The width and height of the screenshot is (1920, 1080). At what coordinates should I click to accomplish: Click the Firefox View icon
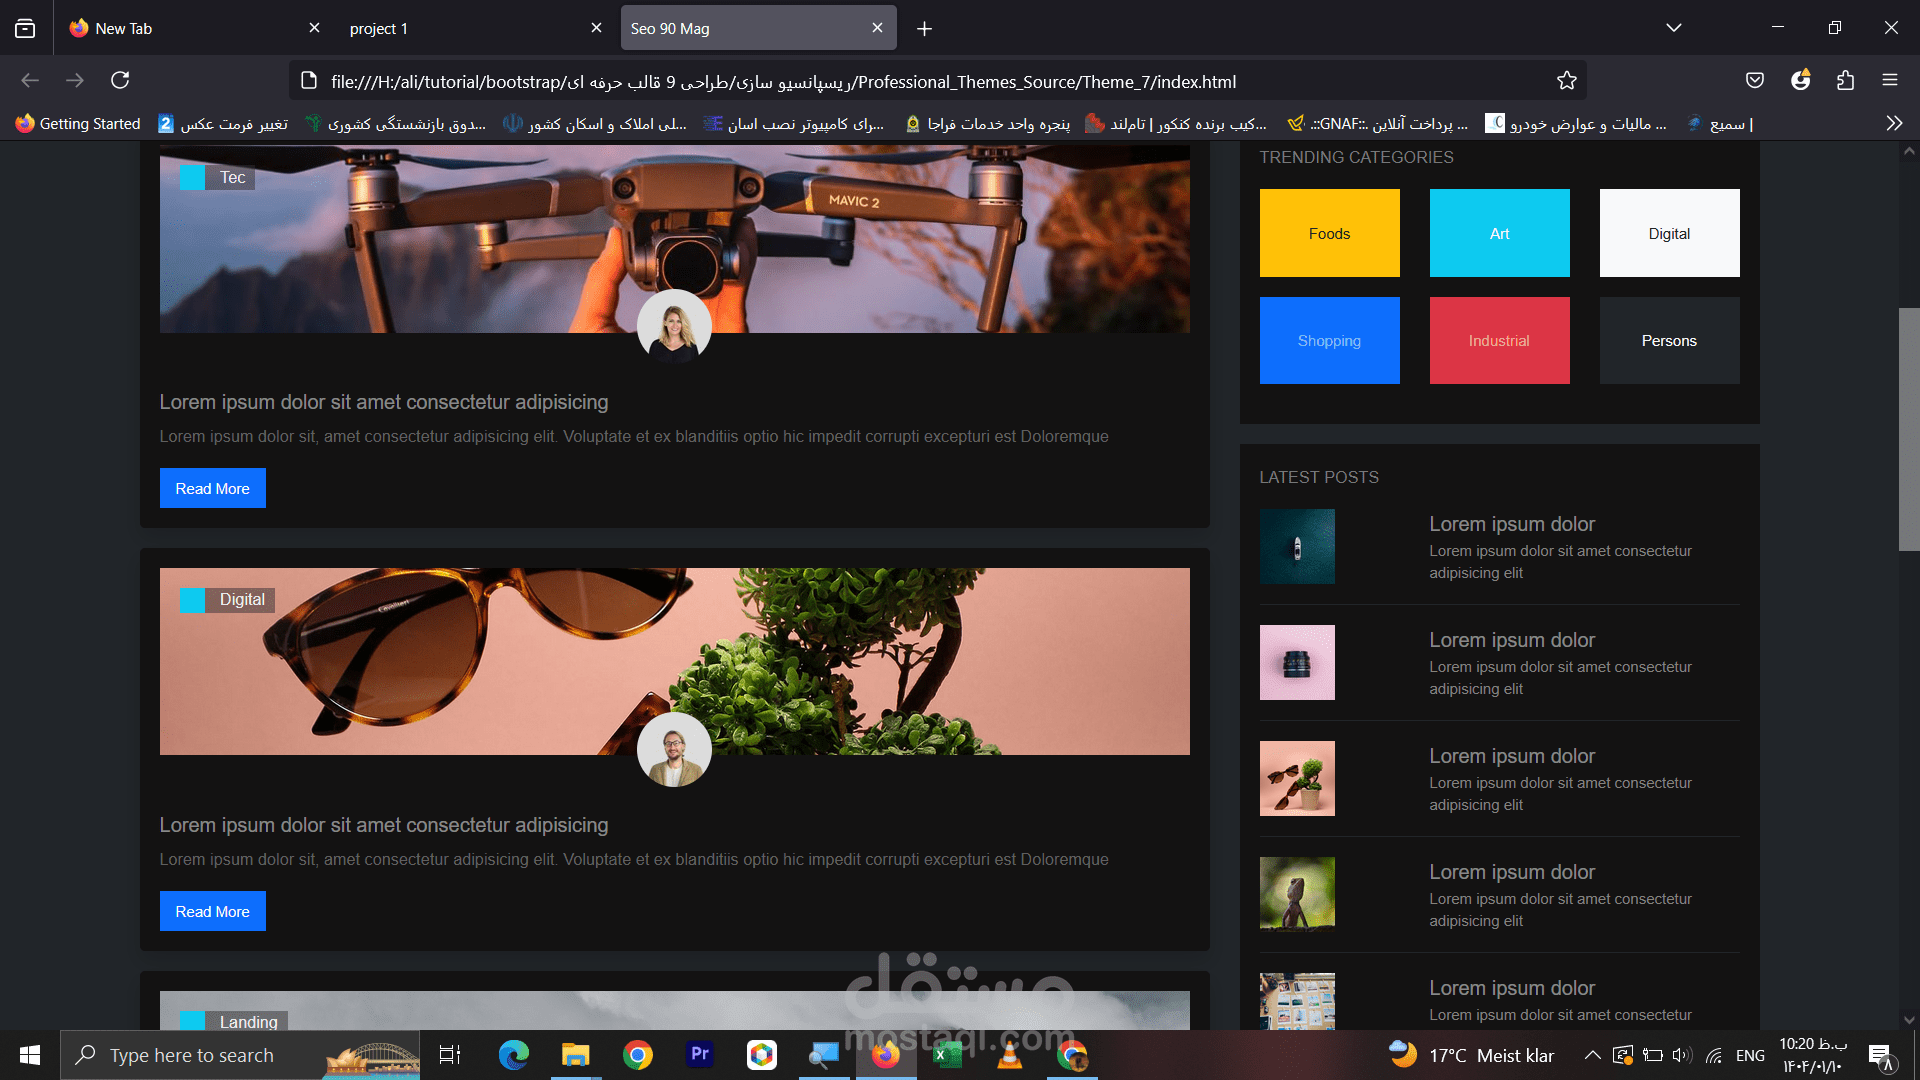tap(25, 28)
